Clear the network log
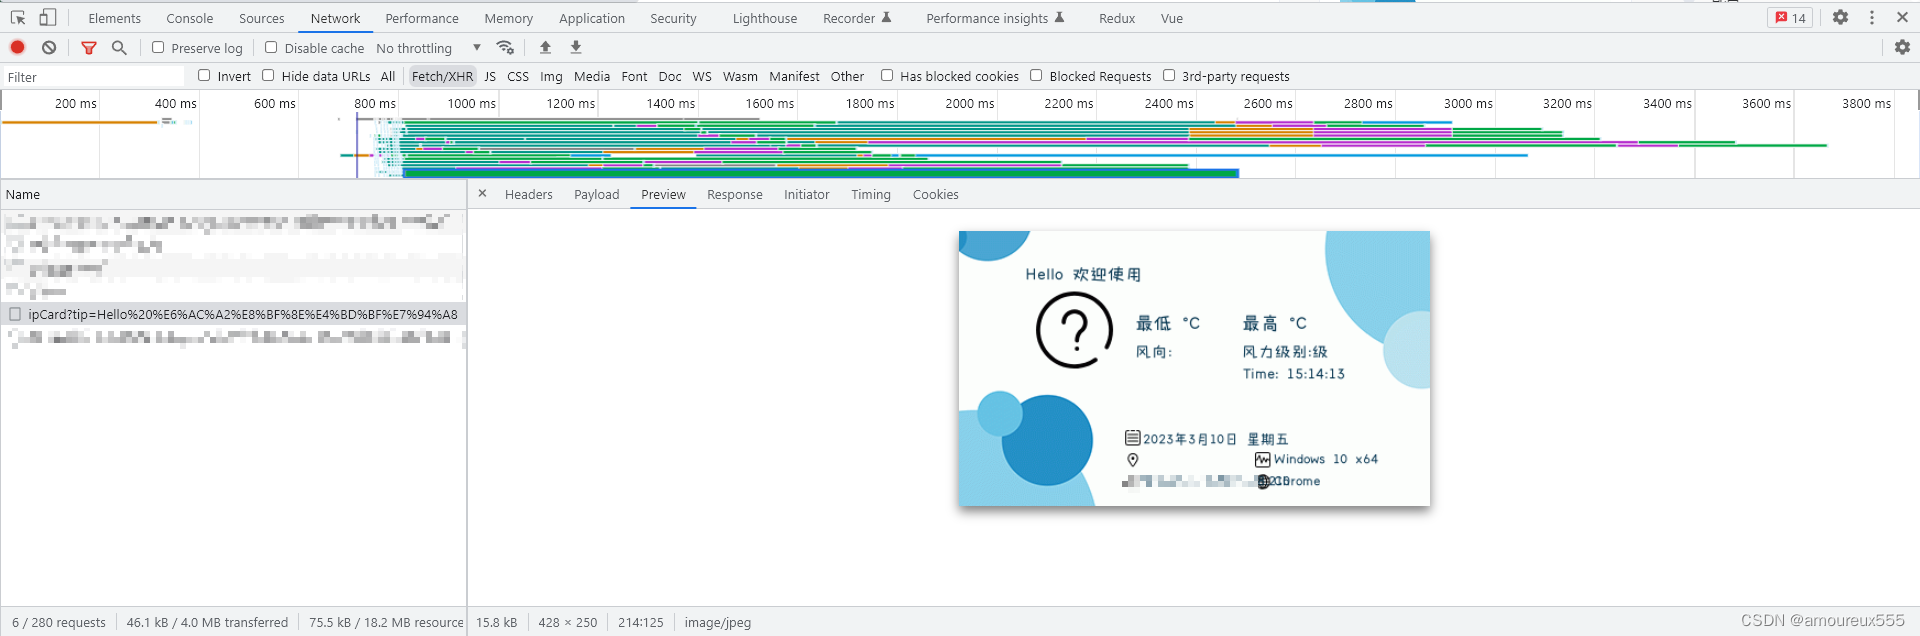This screenshot has height=636, width=1920. point(49,47)
